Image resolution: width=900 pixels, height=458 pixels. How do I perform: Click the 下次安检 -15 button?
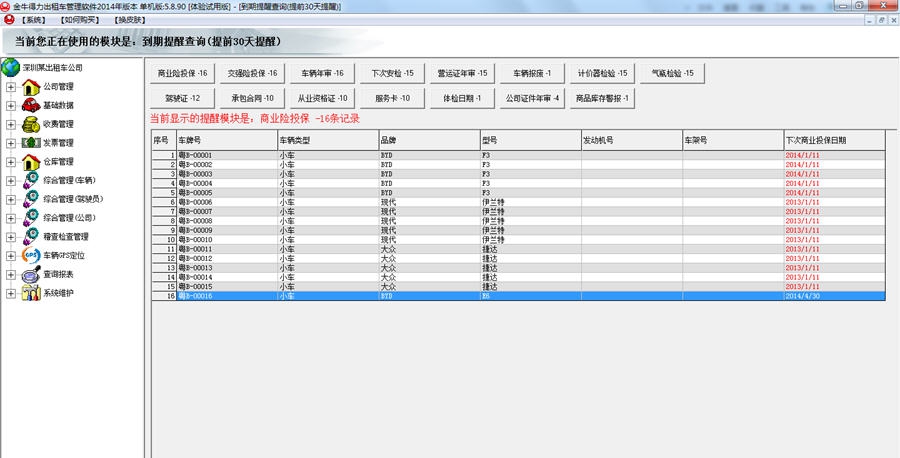tap(393, 73)
